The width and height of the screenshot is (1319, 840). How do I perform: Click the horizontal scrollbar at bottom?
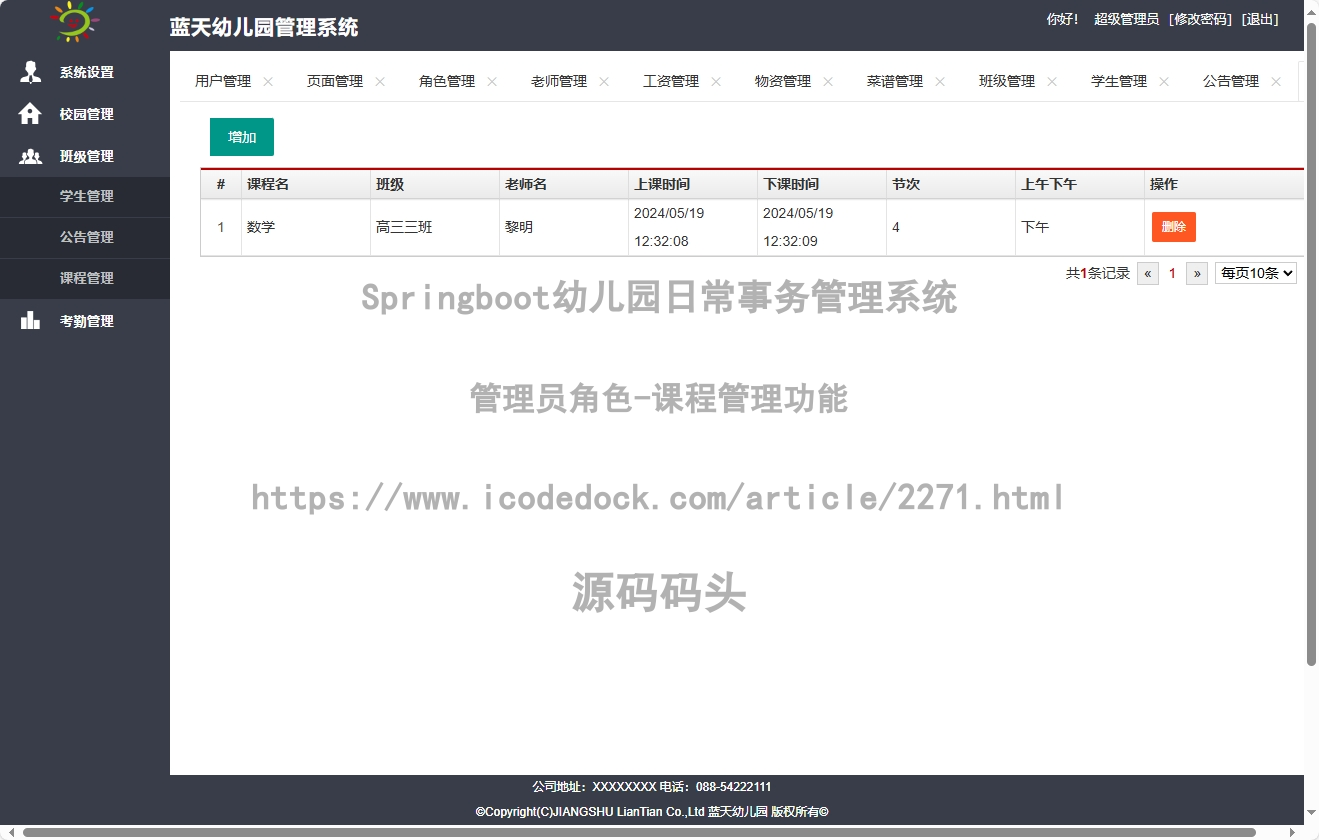[640, 832]
